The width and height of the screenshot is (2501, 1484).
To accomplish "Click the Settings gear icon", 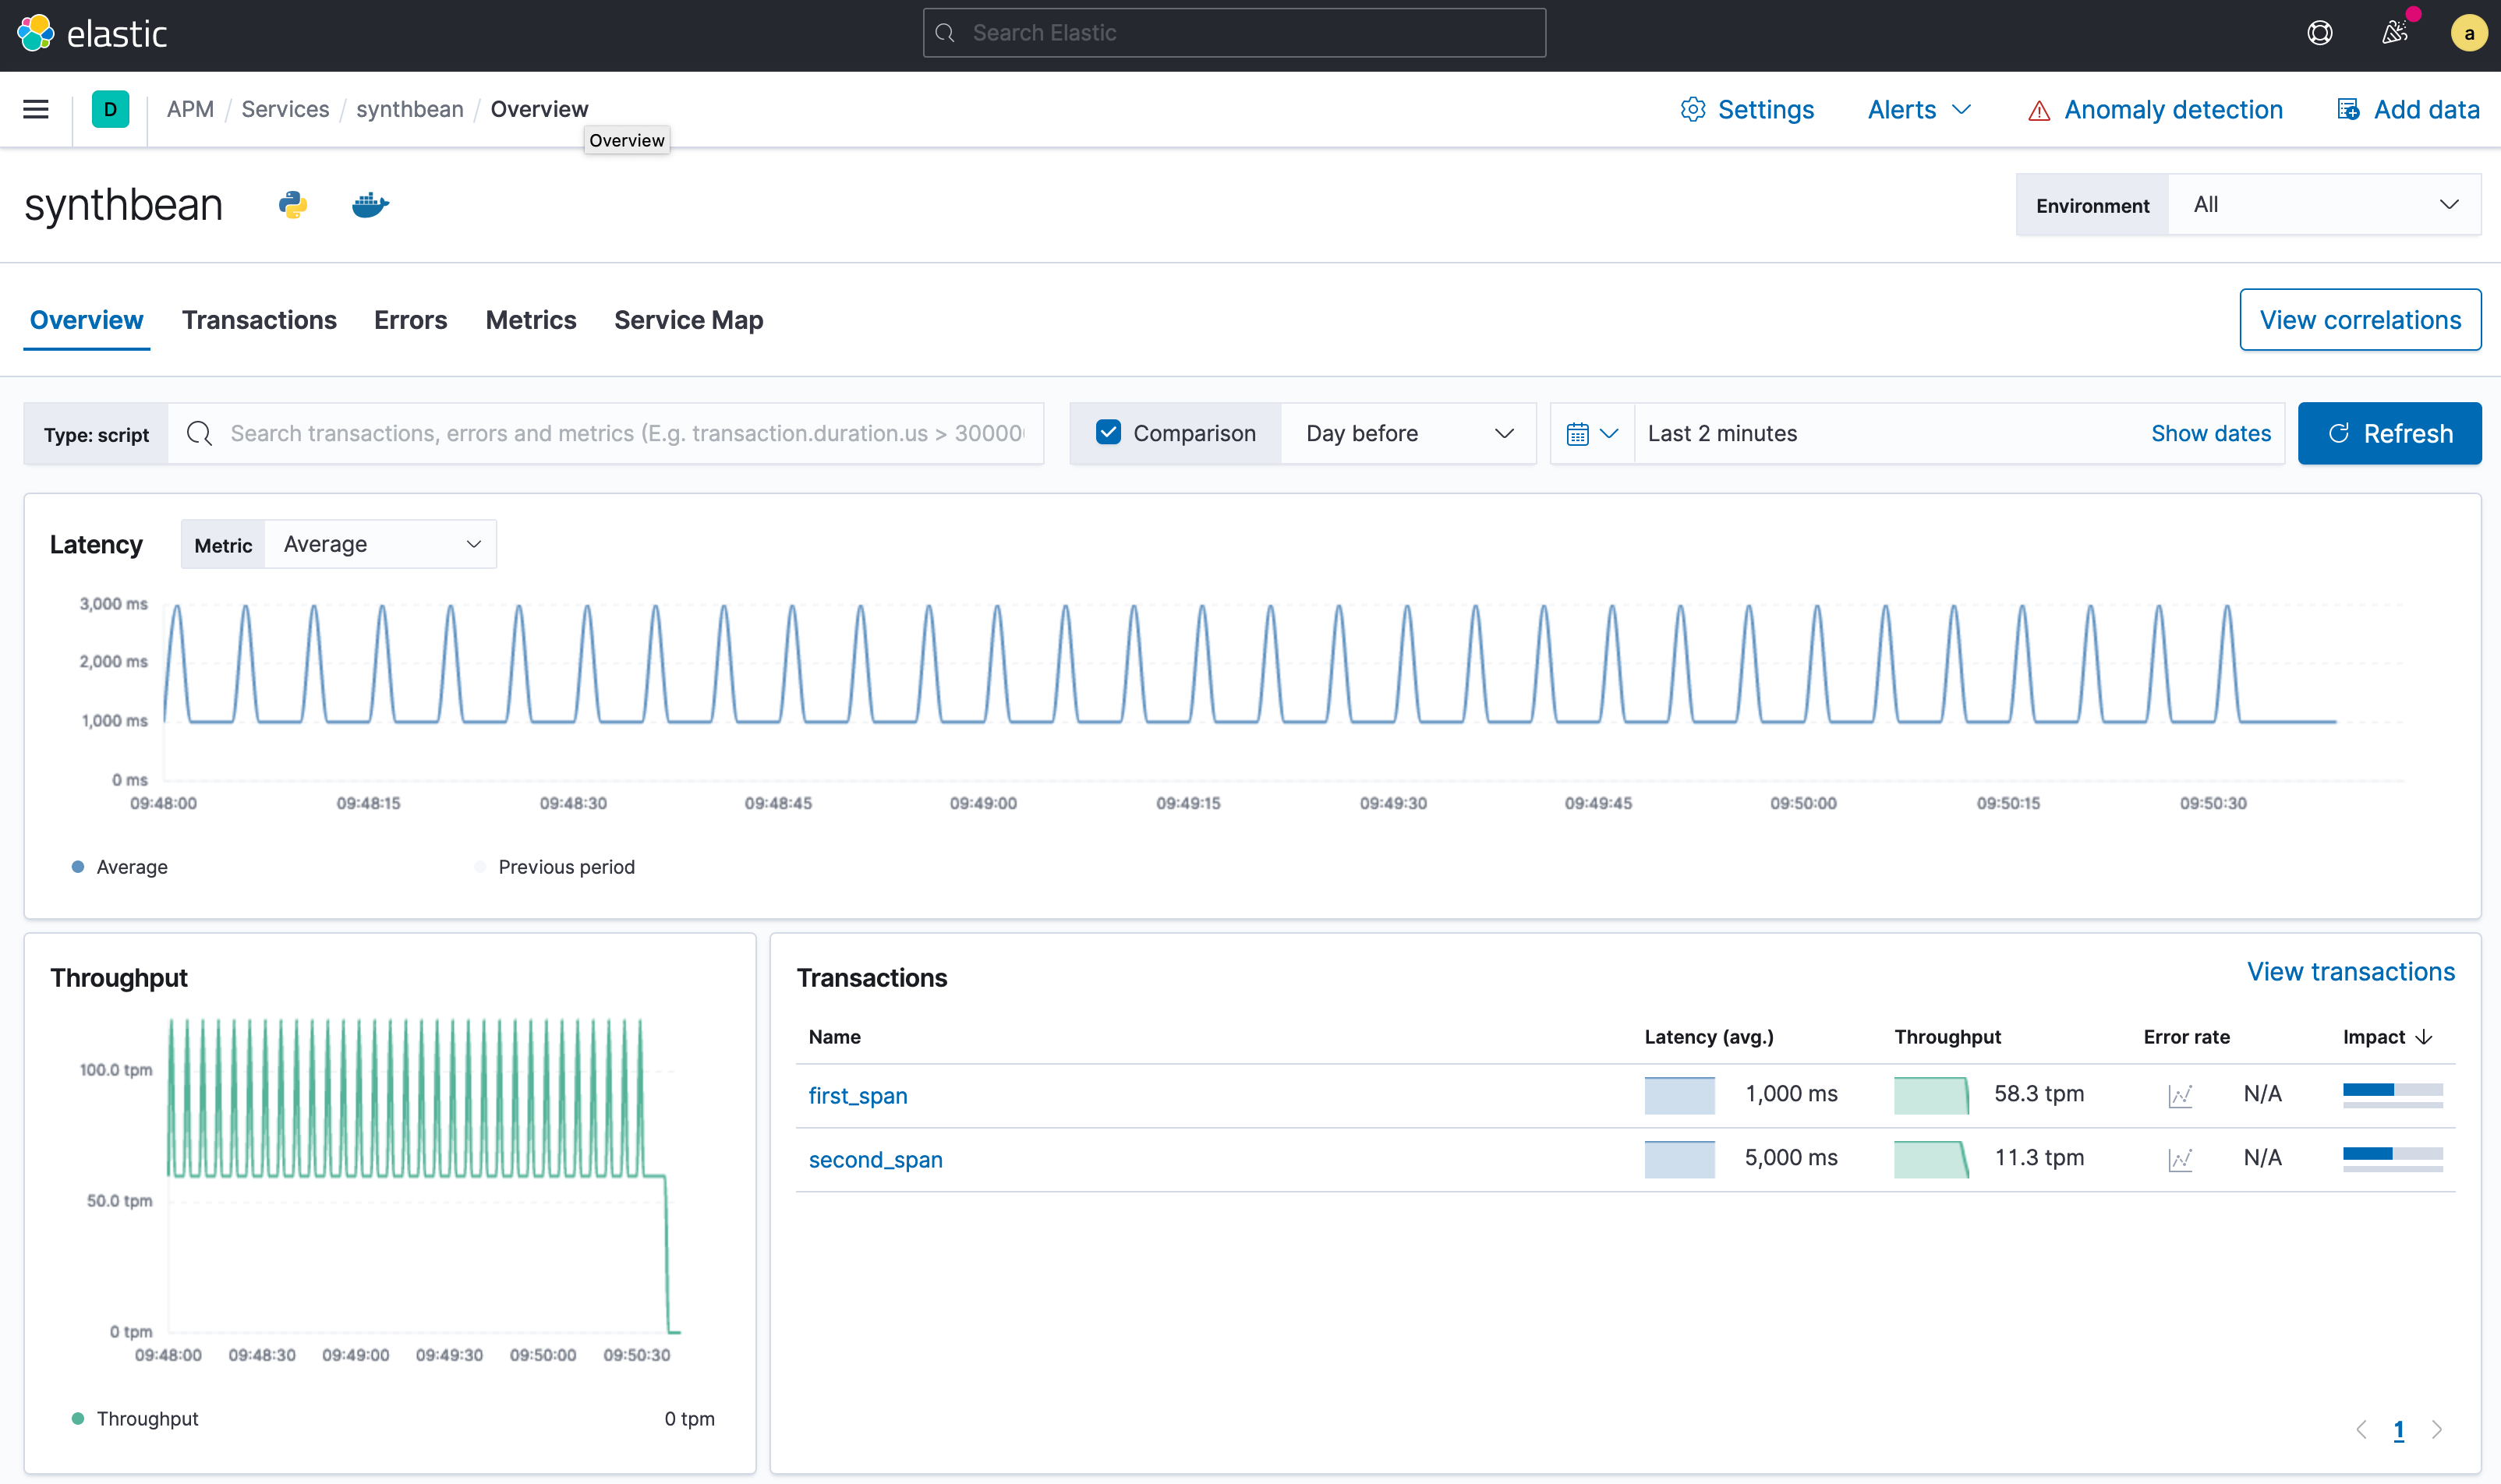I will 1692,109.
